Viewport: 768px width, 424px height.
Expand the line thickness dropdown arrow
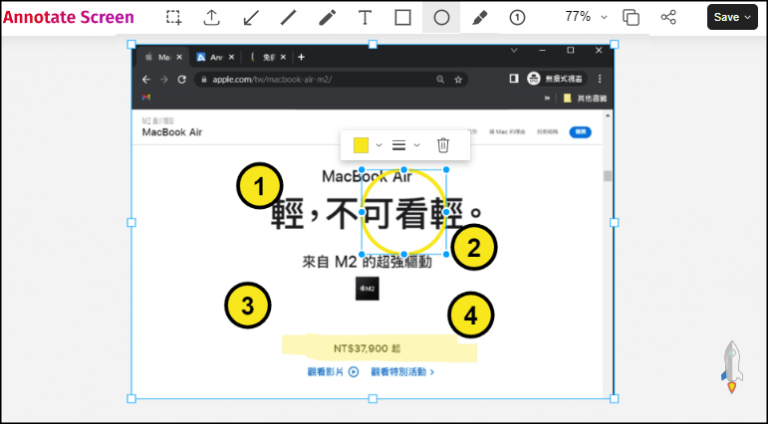[x=417, y=145]
